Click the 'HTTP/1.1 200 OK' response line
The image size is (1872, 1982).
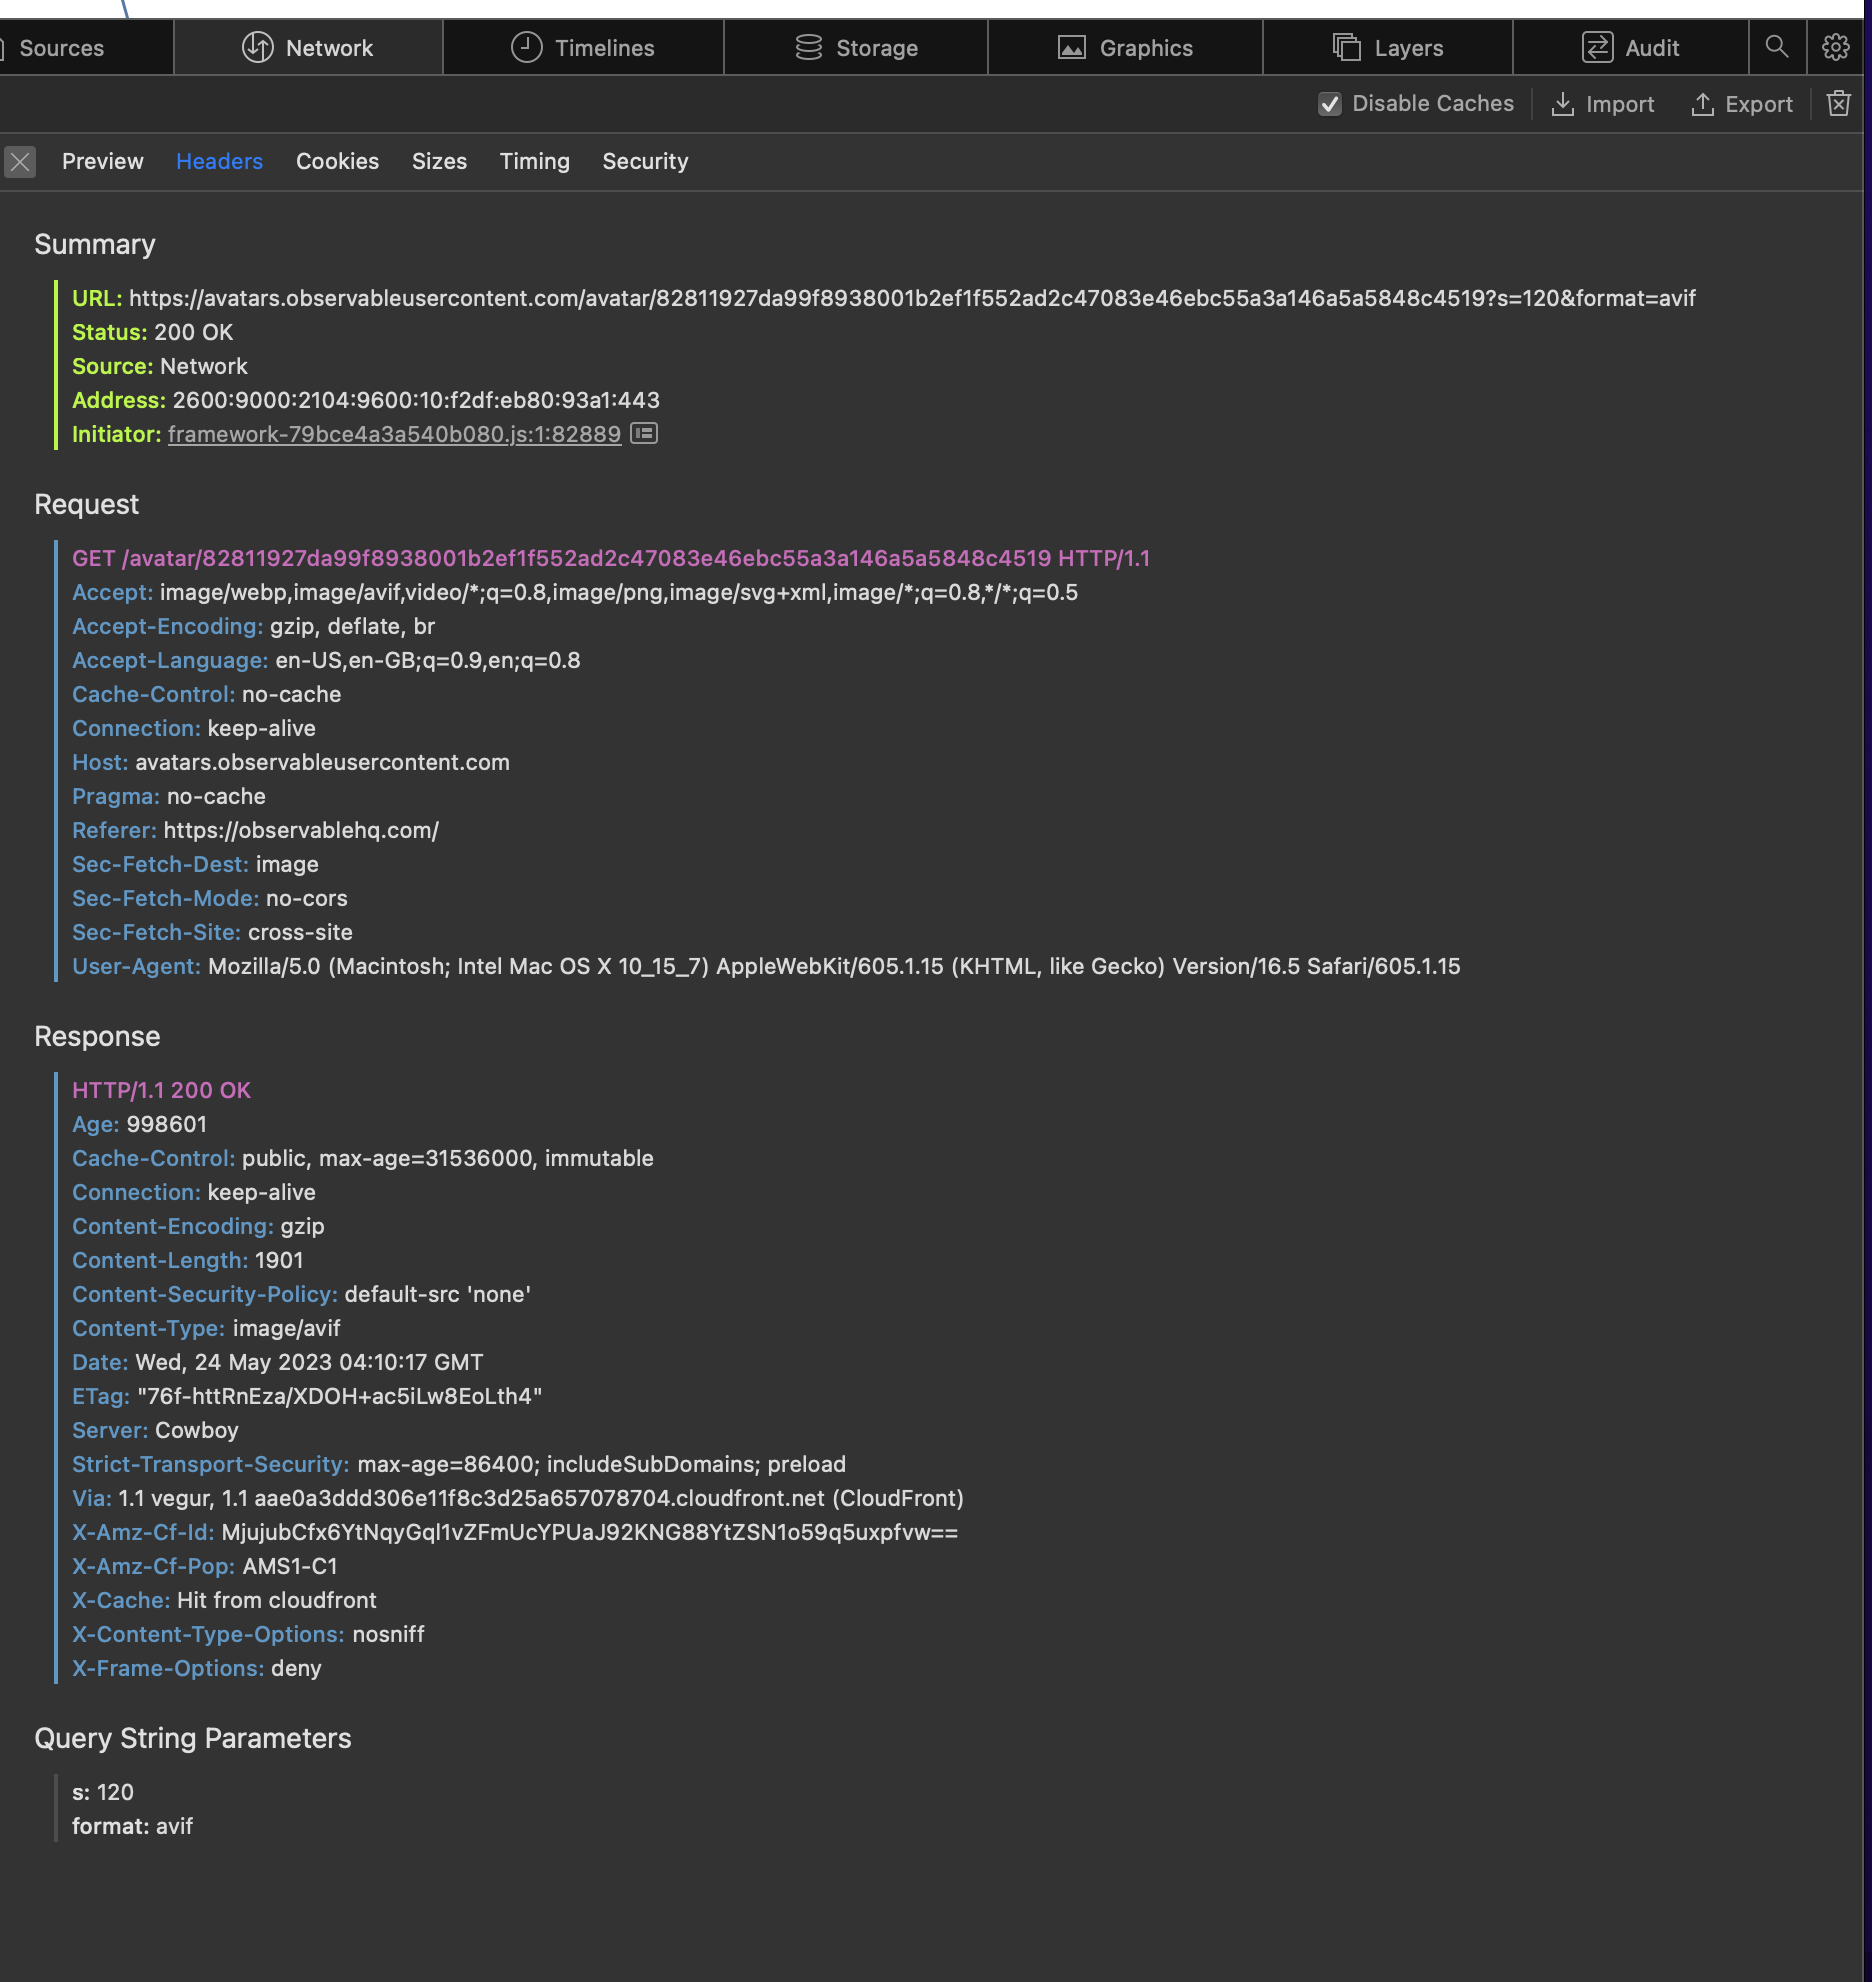click(161, 1090)
